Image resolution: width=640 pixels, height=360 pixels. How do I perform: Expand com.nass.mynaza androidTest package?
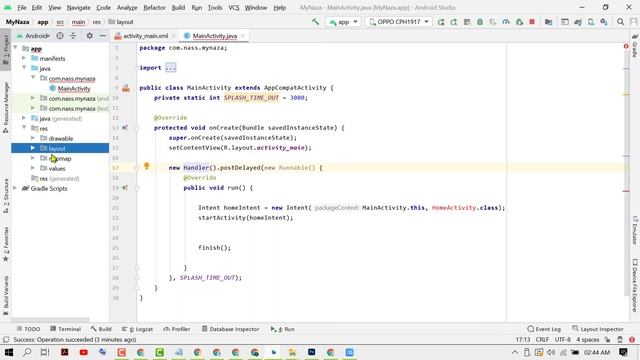point(33,98)
